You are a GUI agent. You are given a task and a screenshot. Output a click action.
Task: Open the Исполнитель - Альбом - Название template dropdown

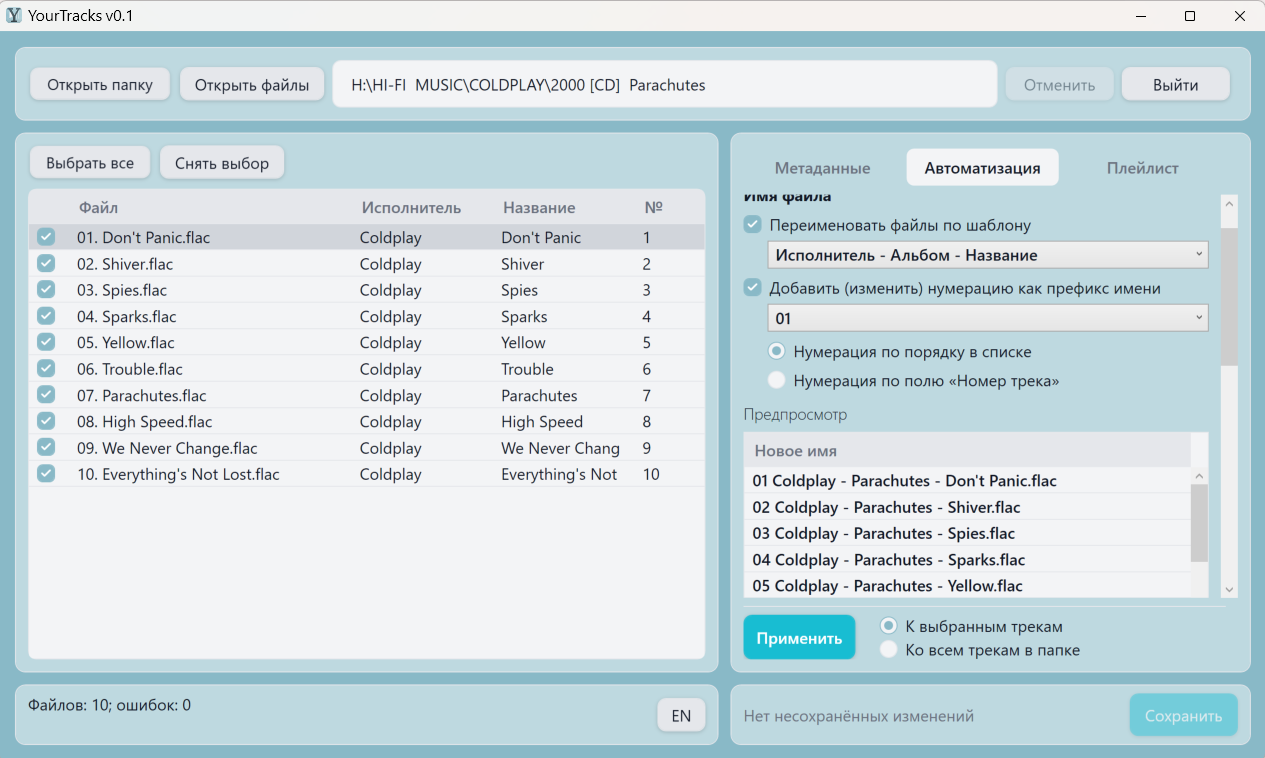click(x=988, y=255)
